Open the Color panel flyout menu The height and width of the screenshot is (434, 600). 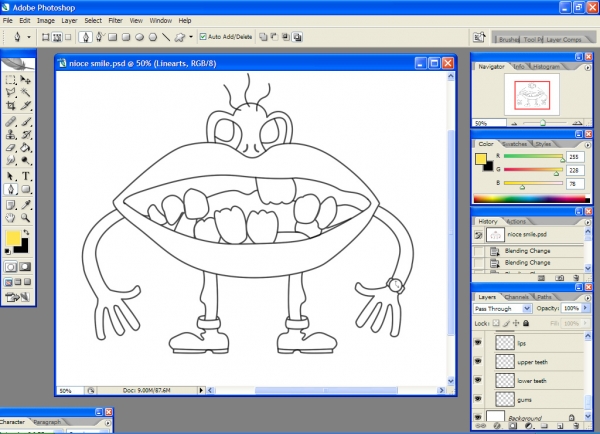[588, 145]
